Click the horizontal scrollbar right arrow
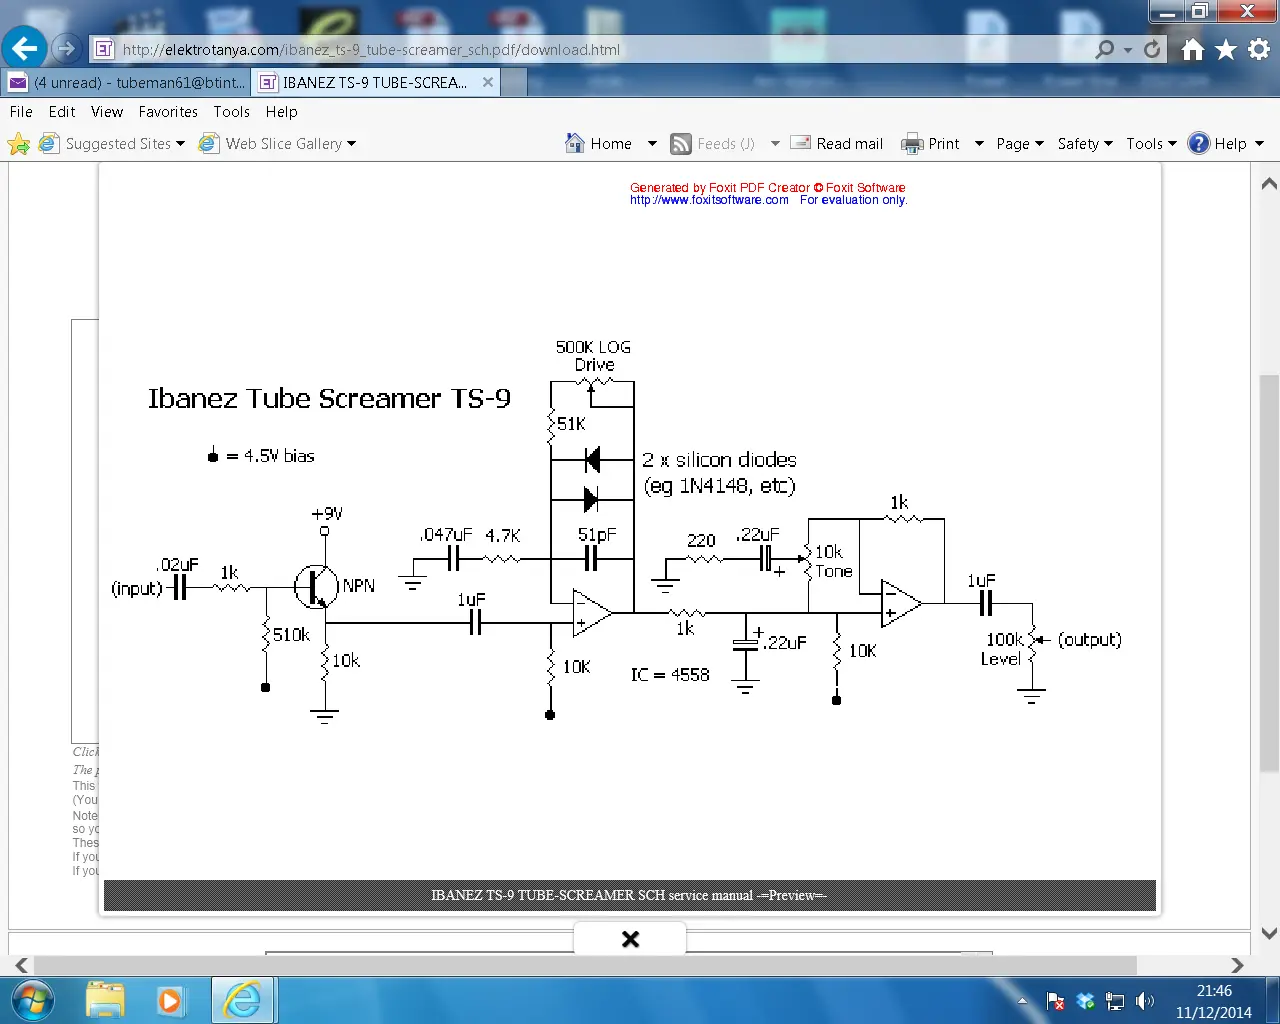 [1237, 965]
